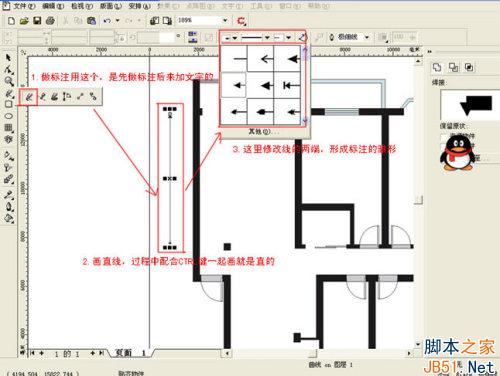Click the Trim shaping icon in docker

[453, 67]
